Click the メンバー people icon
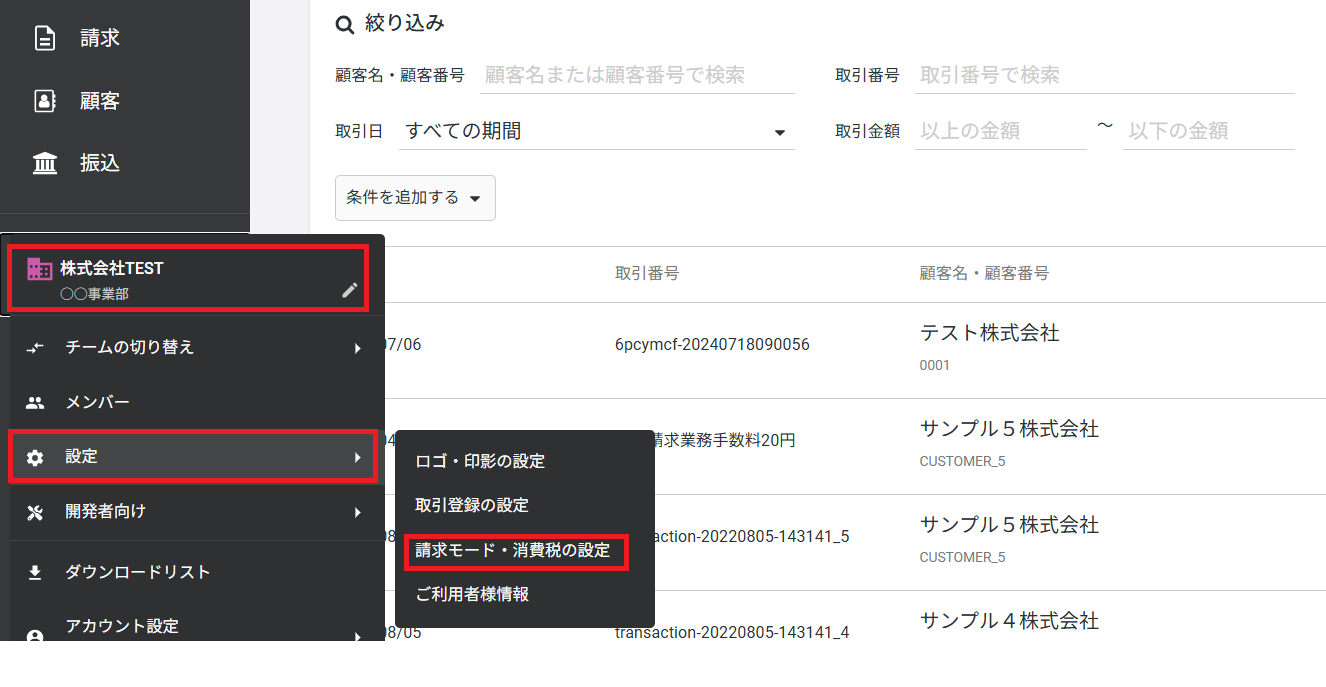The image size is (1326, 687). pos(35,403)
